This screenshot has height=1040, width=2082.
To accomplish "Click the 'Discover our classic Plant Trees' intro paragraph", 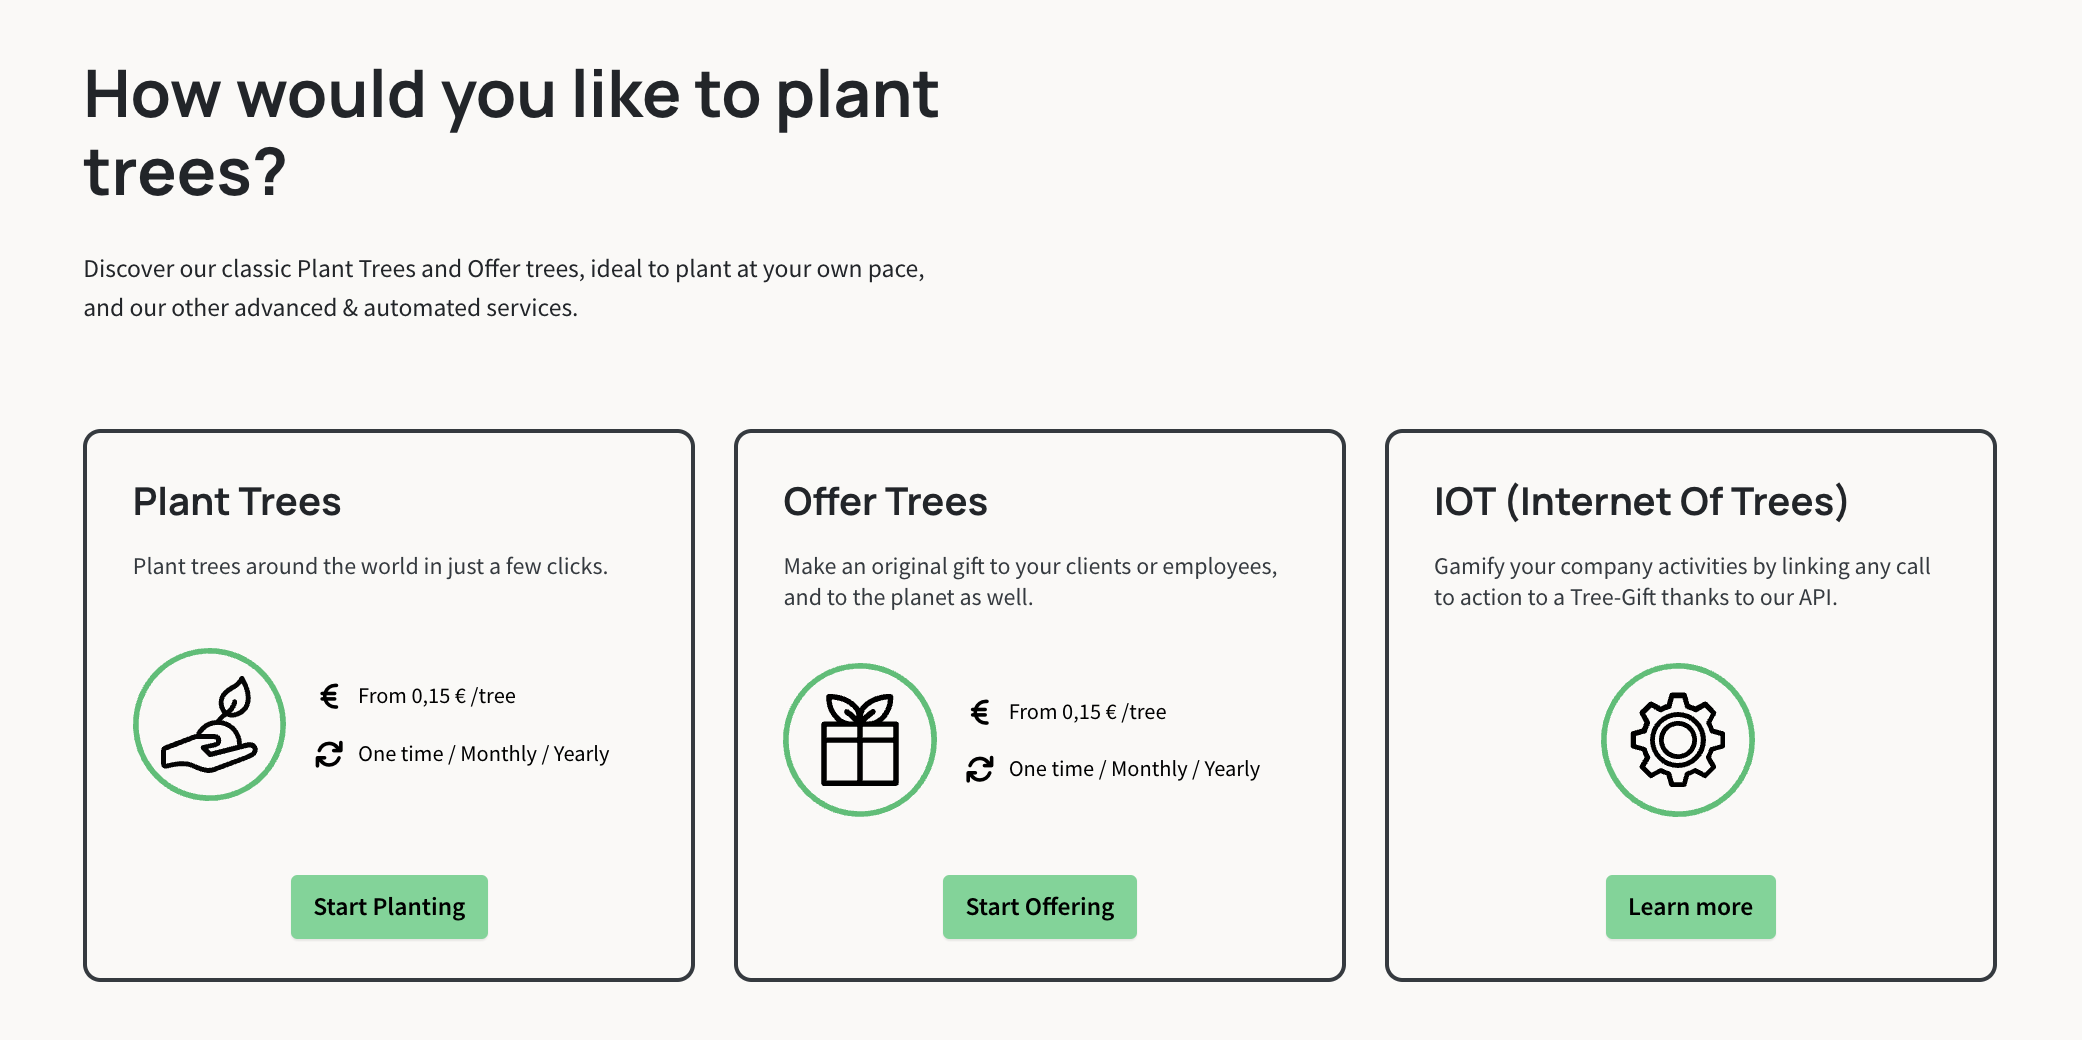I will (504, 288).
